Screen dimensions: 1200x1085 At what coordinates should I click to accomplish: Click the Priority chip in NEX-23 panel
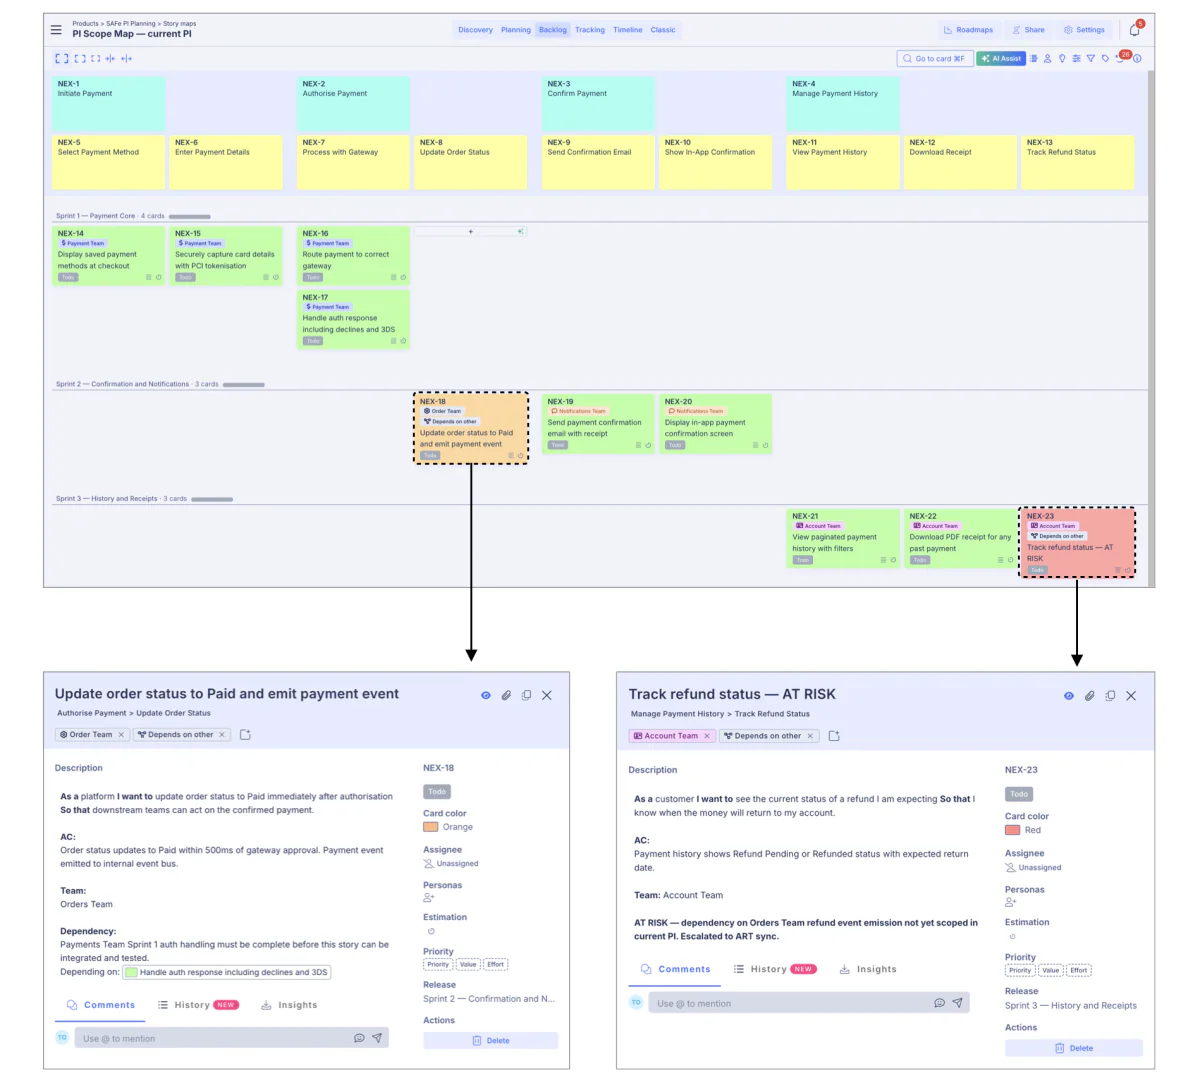point(1020,970)
